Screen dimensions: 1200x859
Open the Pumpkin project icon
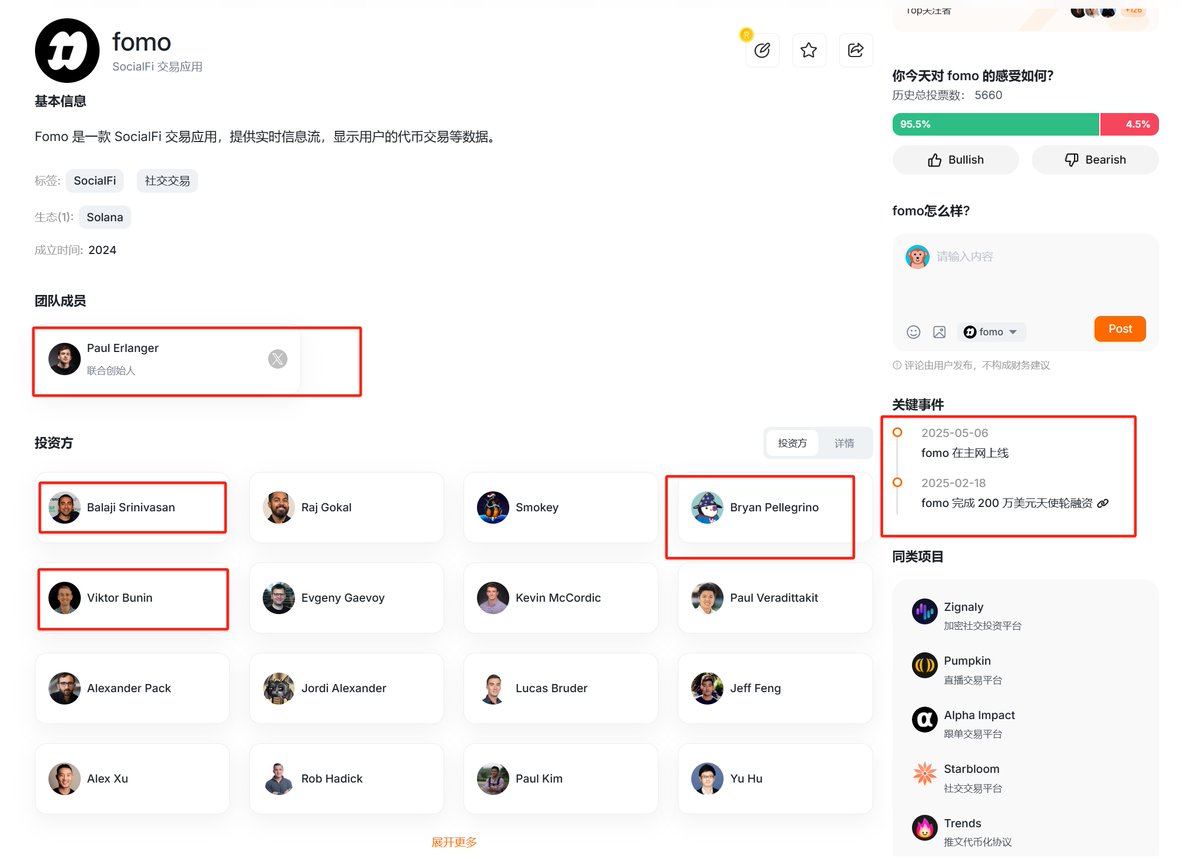(925, 665)
